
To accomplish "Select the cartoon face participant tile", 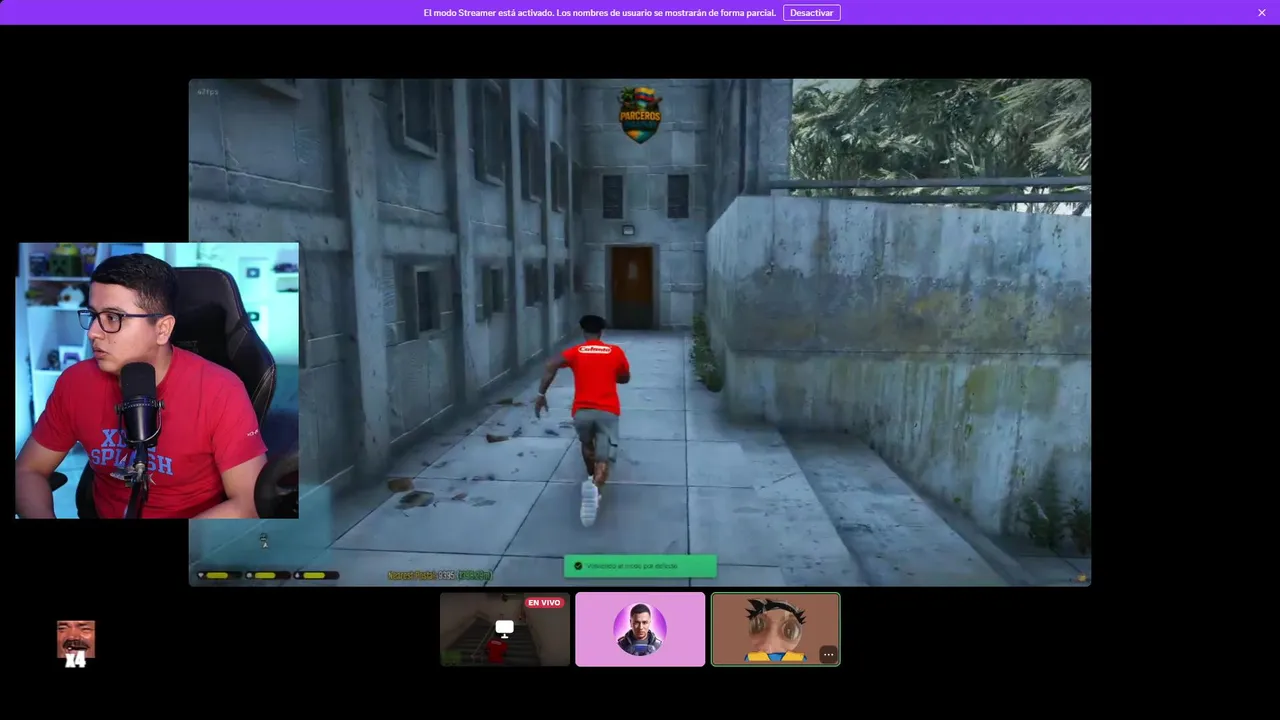I will (775, 629).
